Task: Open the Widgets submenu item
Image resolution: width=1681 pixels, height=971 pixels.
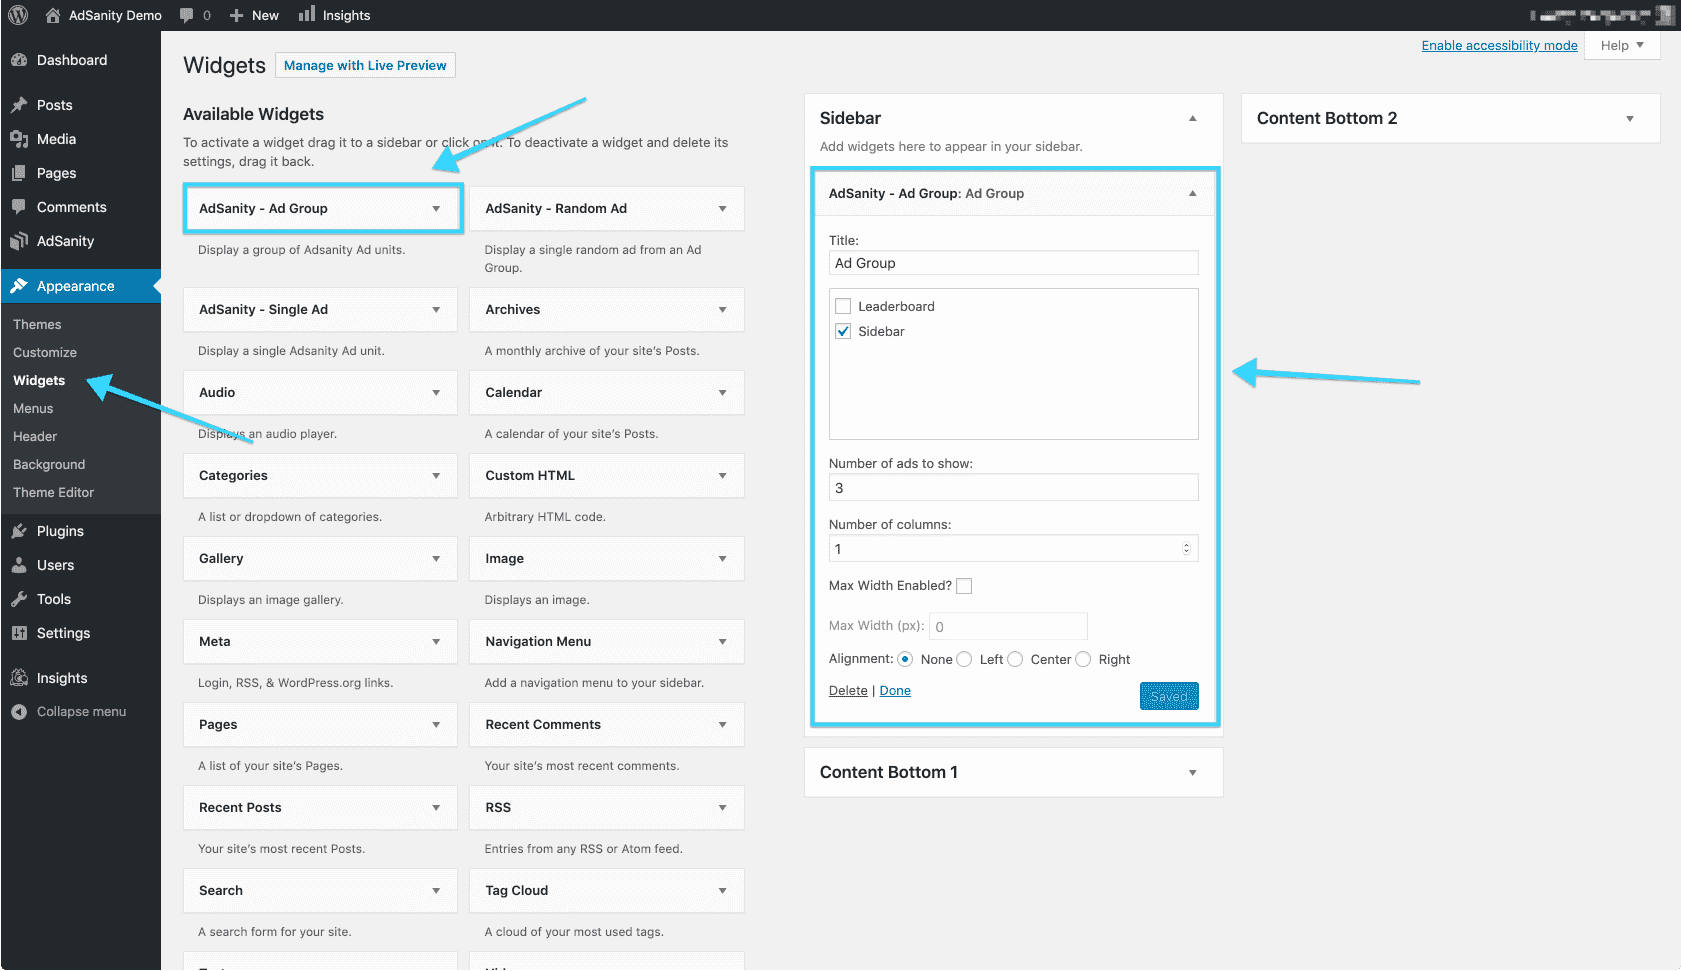Action: 39,380
